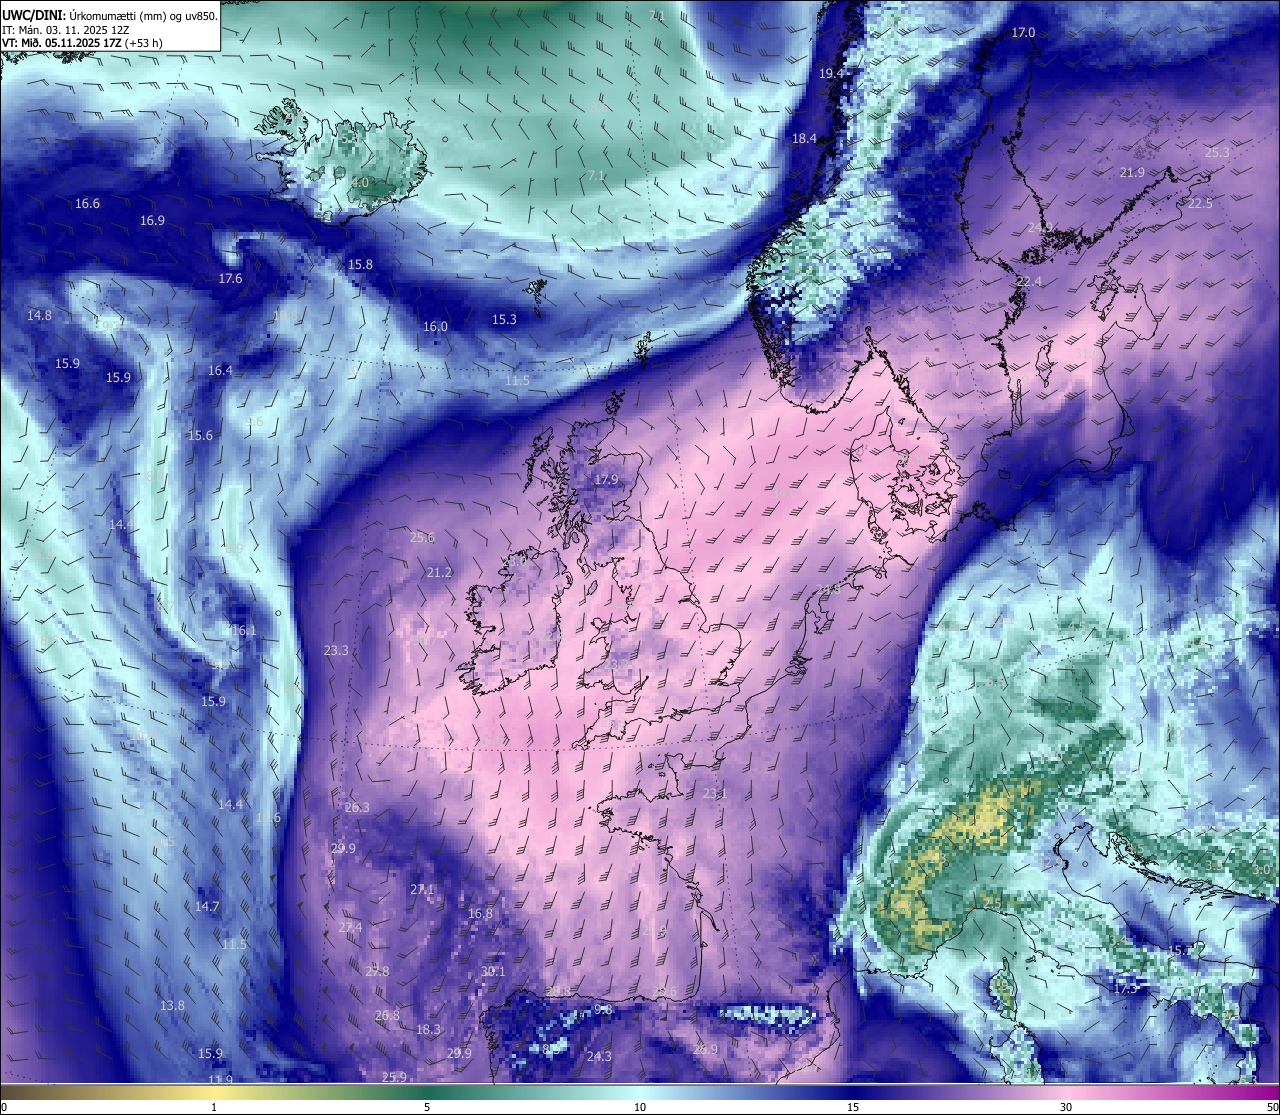Screen dimensions: 1280x1115
Task: Click the 'VT: Mið. 05.11.2025 17Z (+53 h)' line
Action: click(82, 43)
